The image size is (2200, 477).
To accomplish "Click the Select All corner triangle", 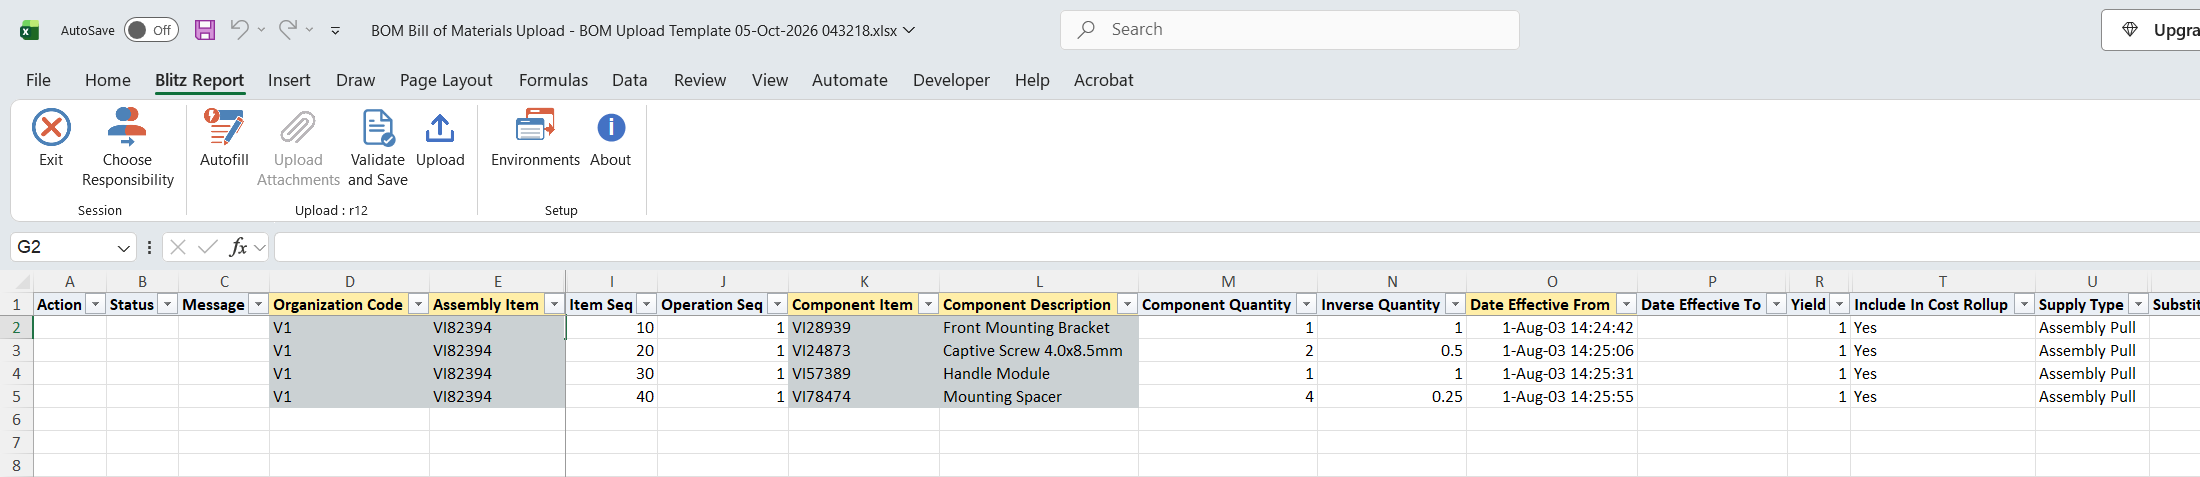I will pos(22,282).
